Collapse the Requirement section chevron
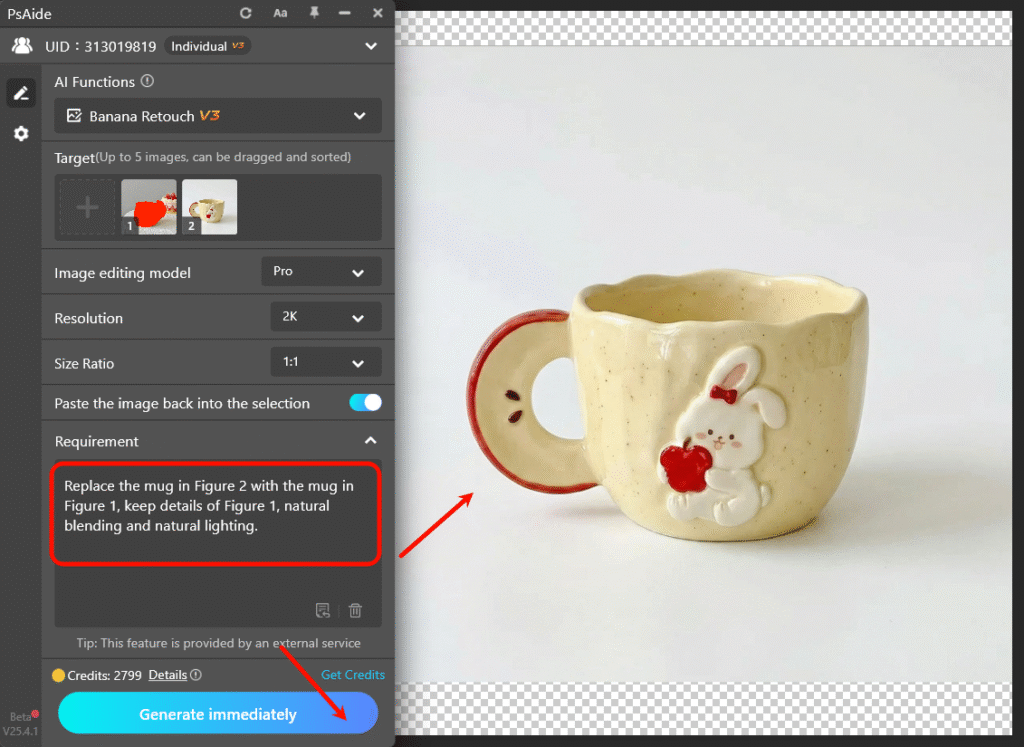The image size is (1024, 747). [x=370, y=441]
